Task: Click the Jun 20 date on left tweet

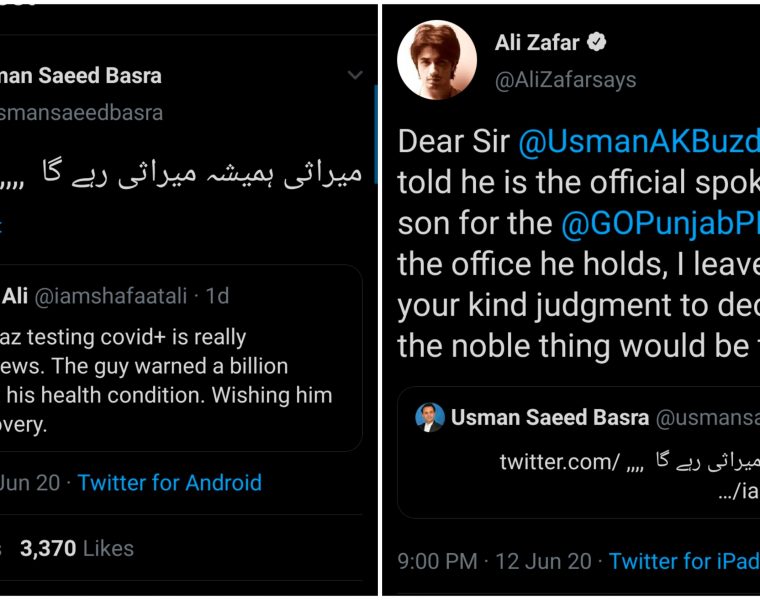Action: pyautogui.click(x=30, y=482)
